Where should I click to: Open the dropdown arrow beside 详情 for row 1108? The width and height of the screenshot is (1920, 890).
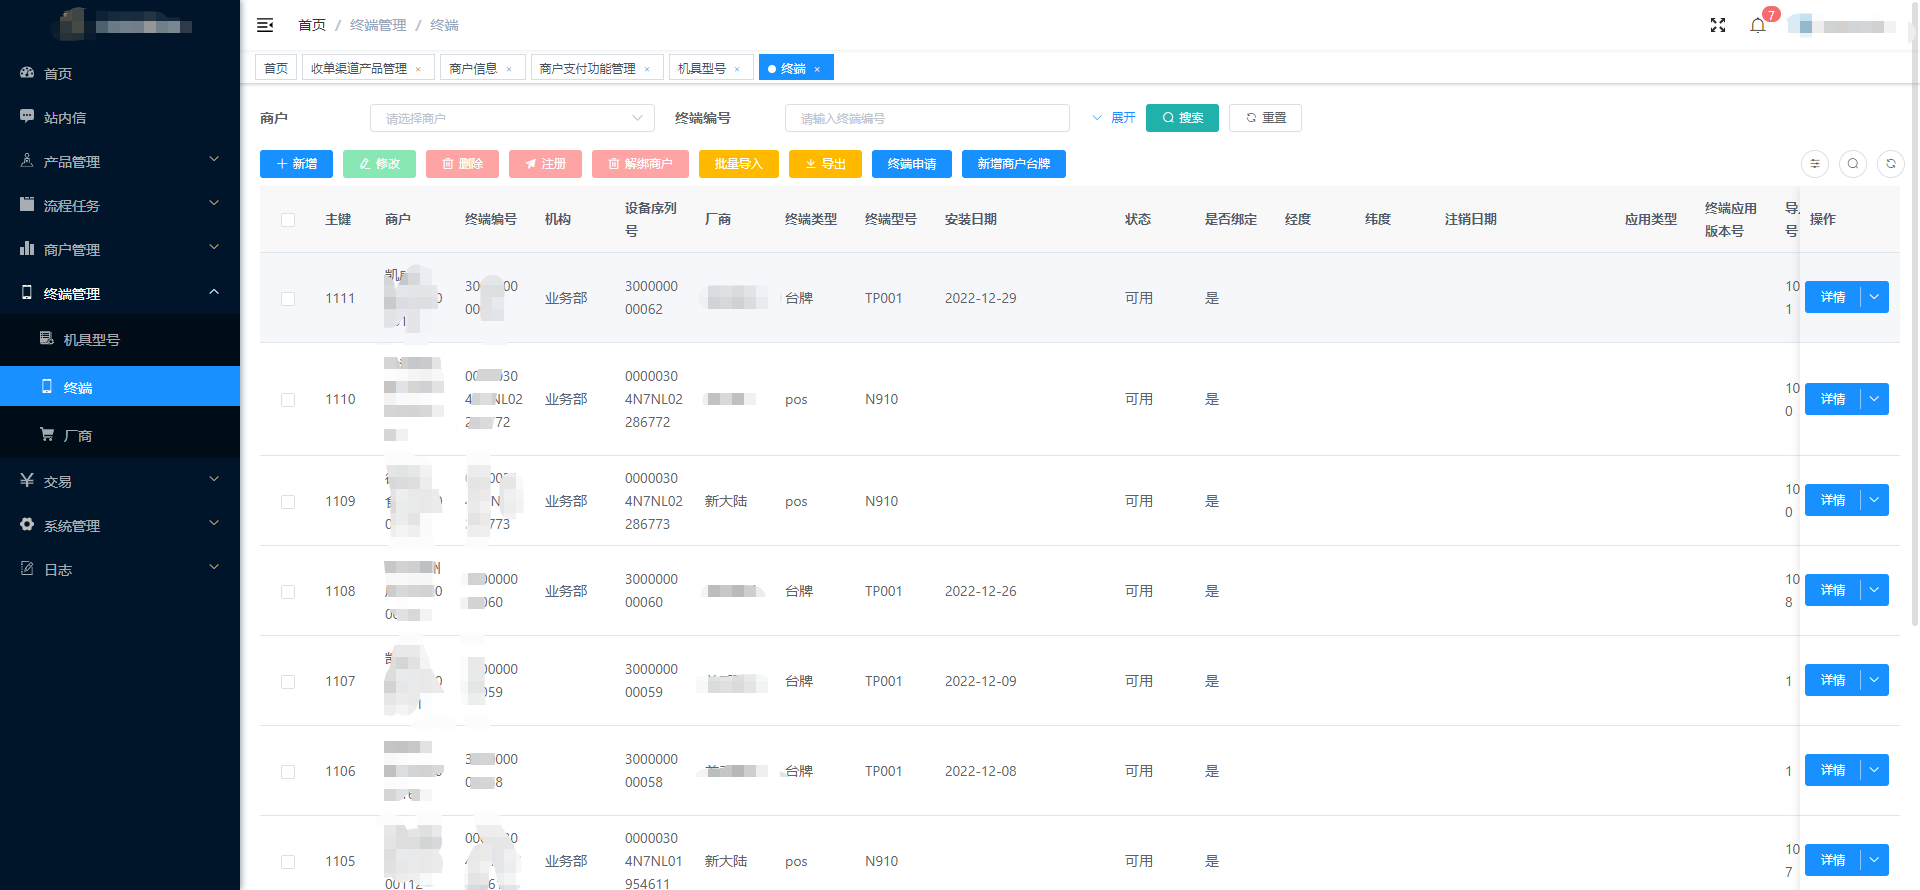click(1874, 590)
